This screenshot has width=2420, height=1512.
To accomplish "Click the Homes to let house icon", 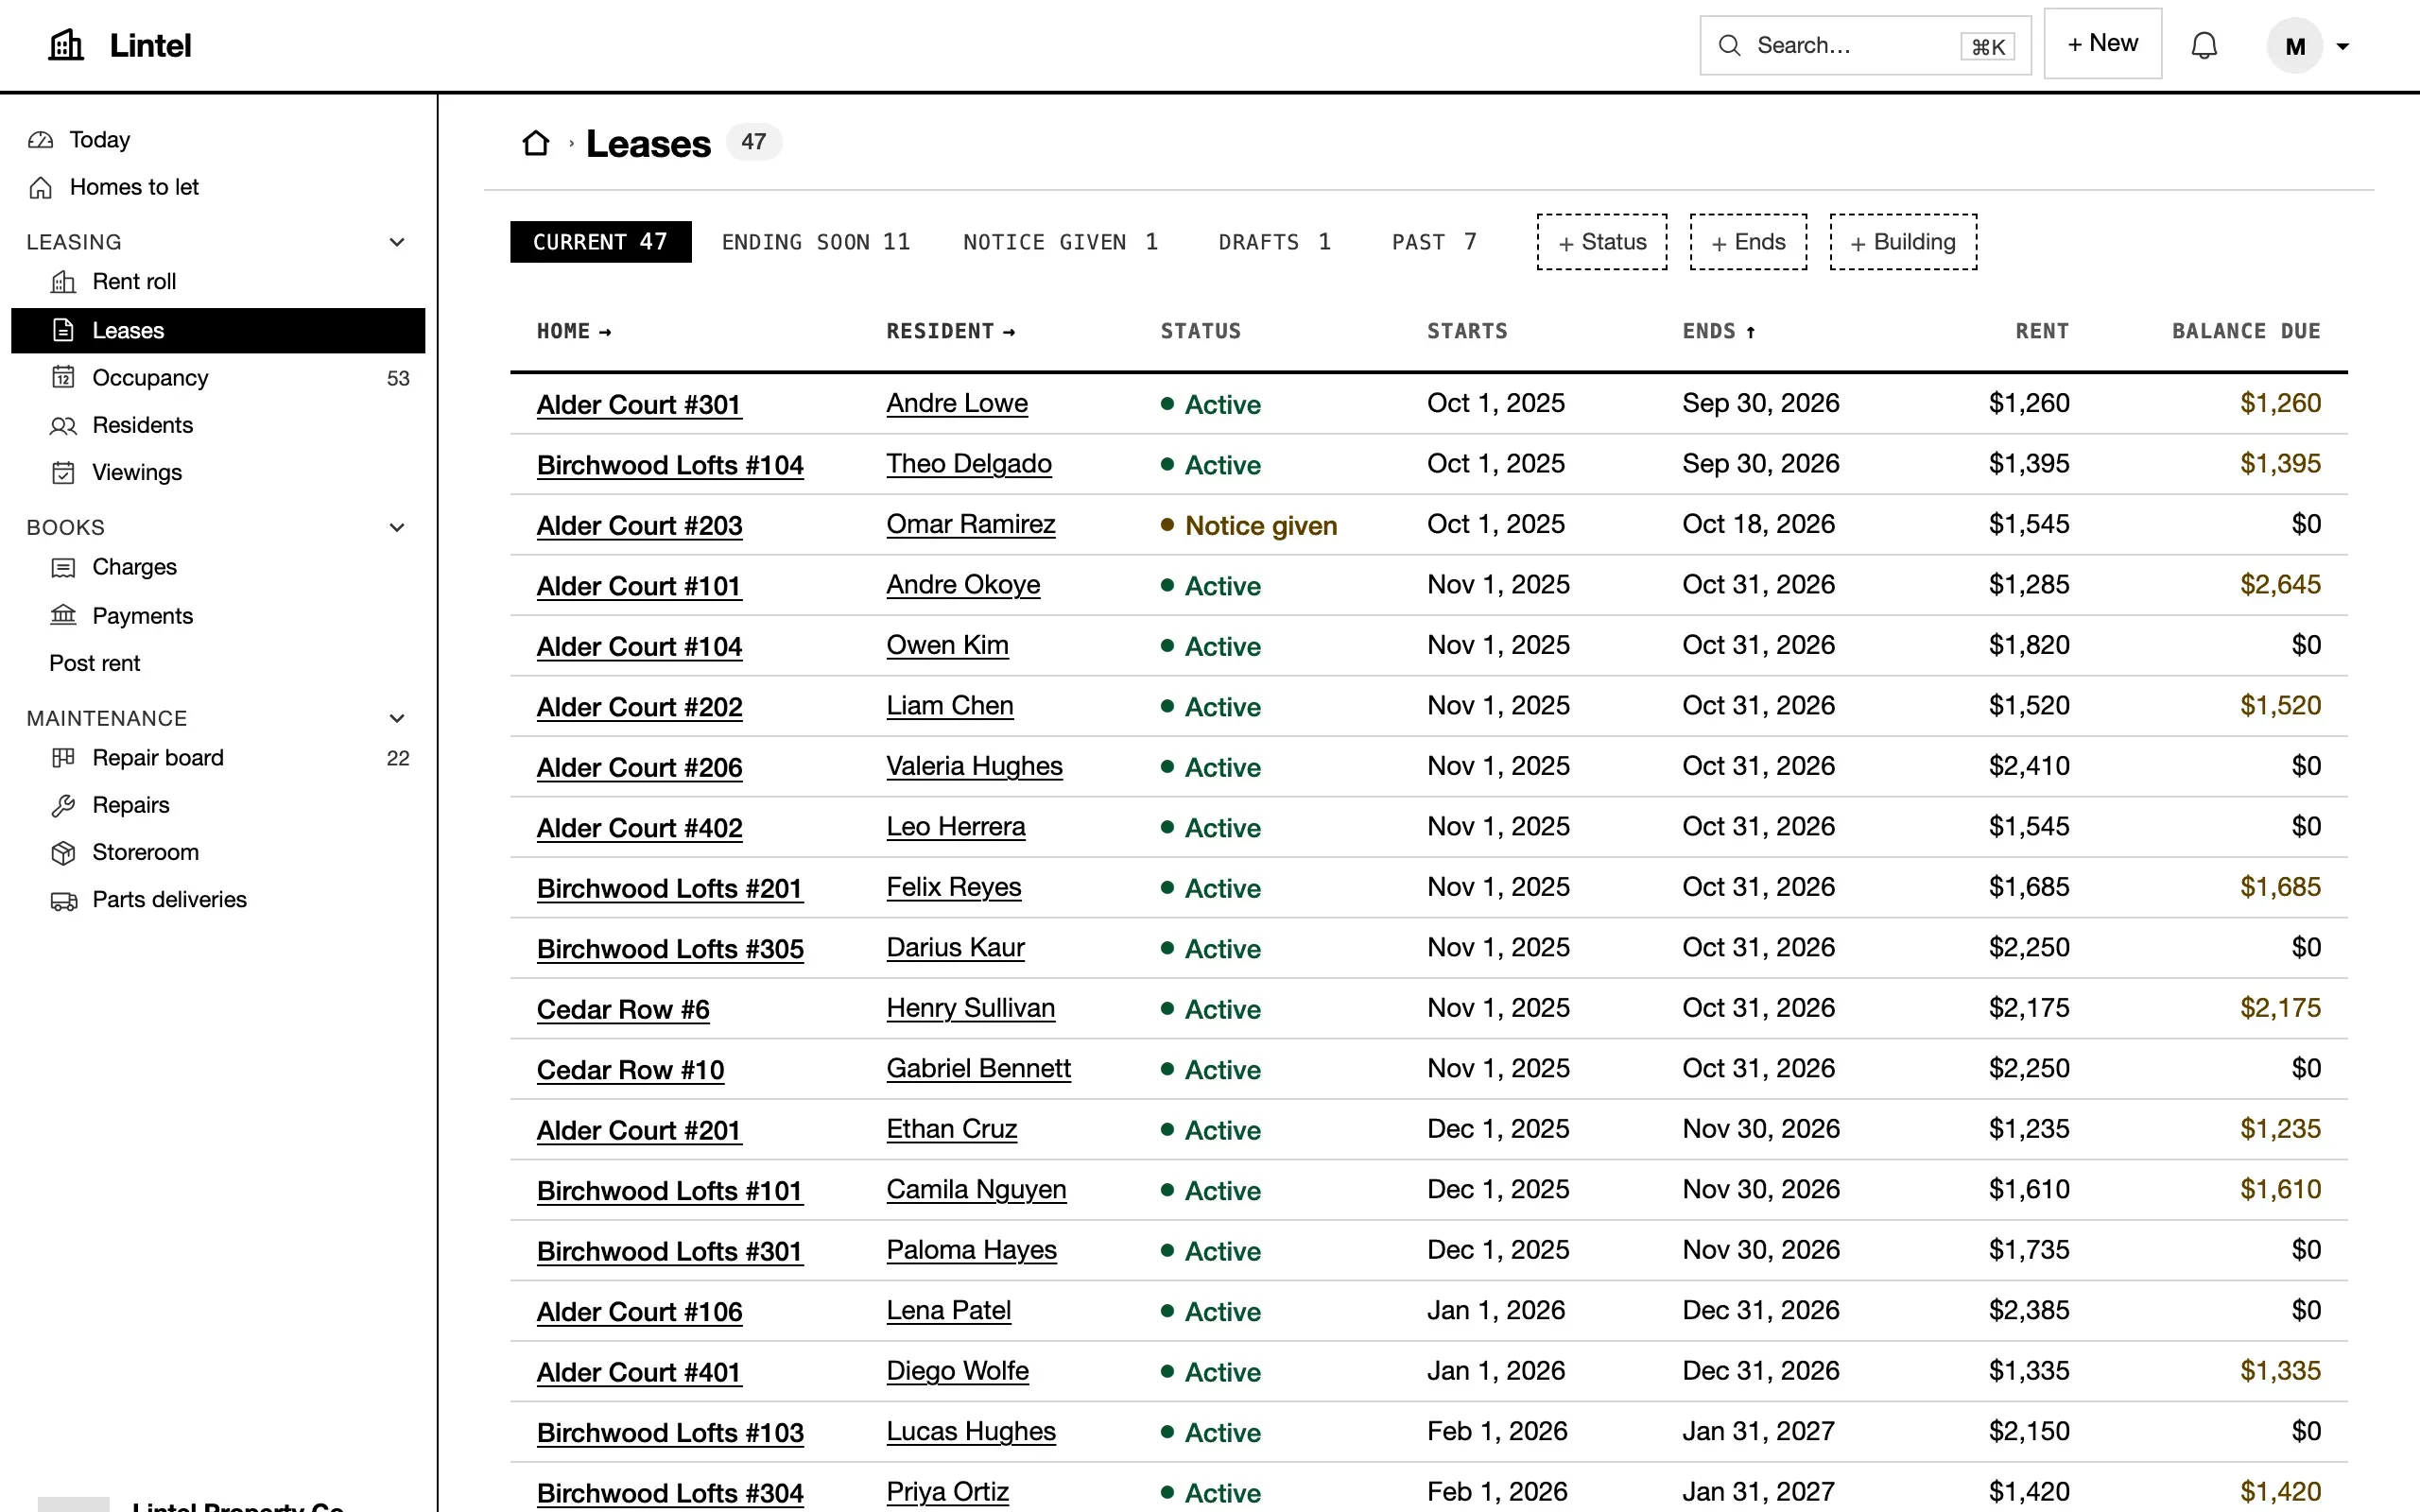I will pyautogui.click(x=41, y=188).
